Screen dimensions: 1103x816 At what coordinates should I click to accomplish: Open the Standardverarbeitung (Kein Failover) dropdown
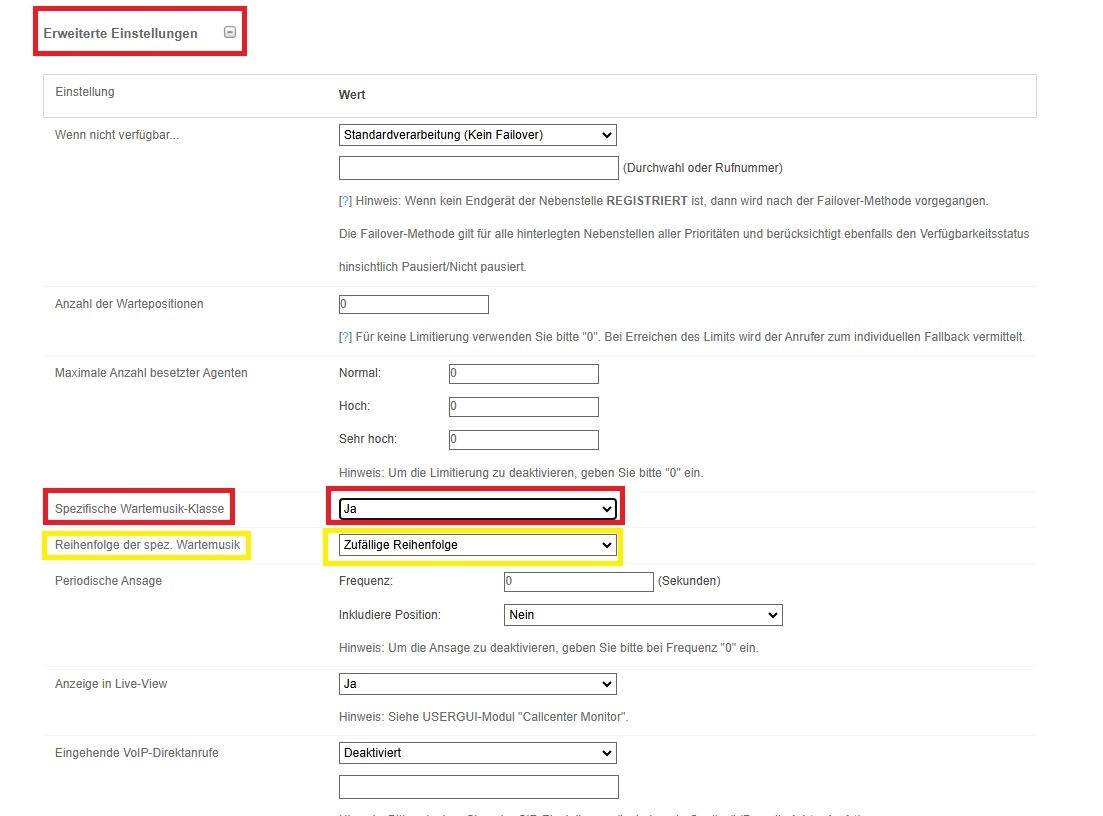(477, 135)
